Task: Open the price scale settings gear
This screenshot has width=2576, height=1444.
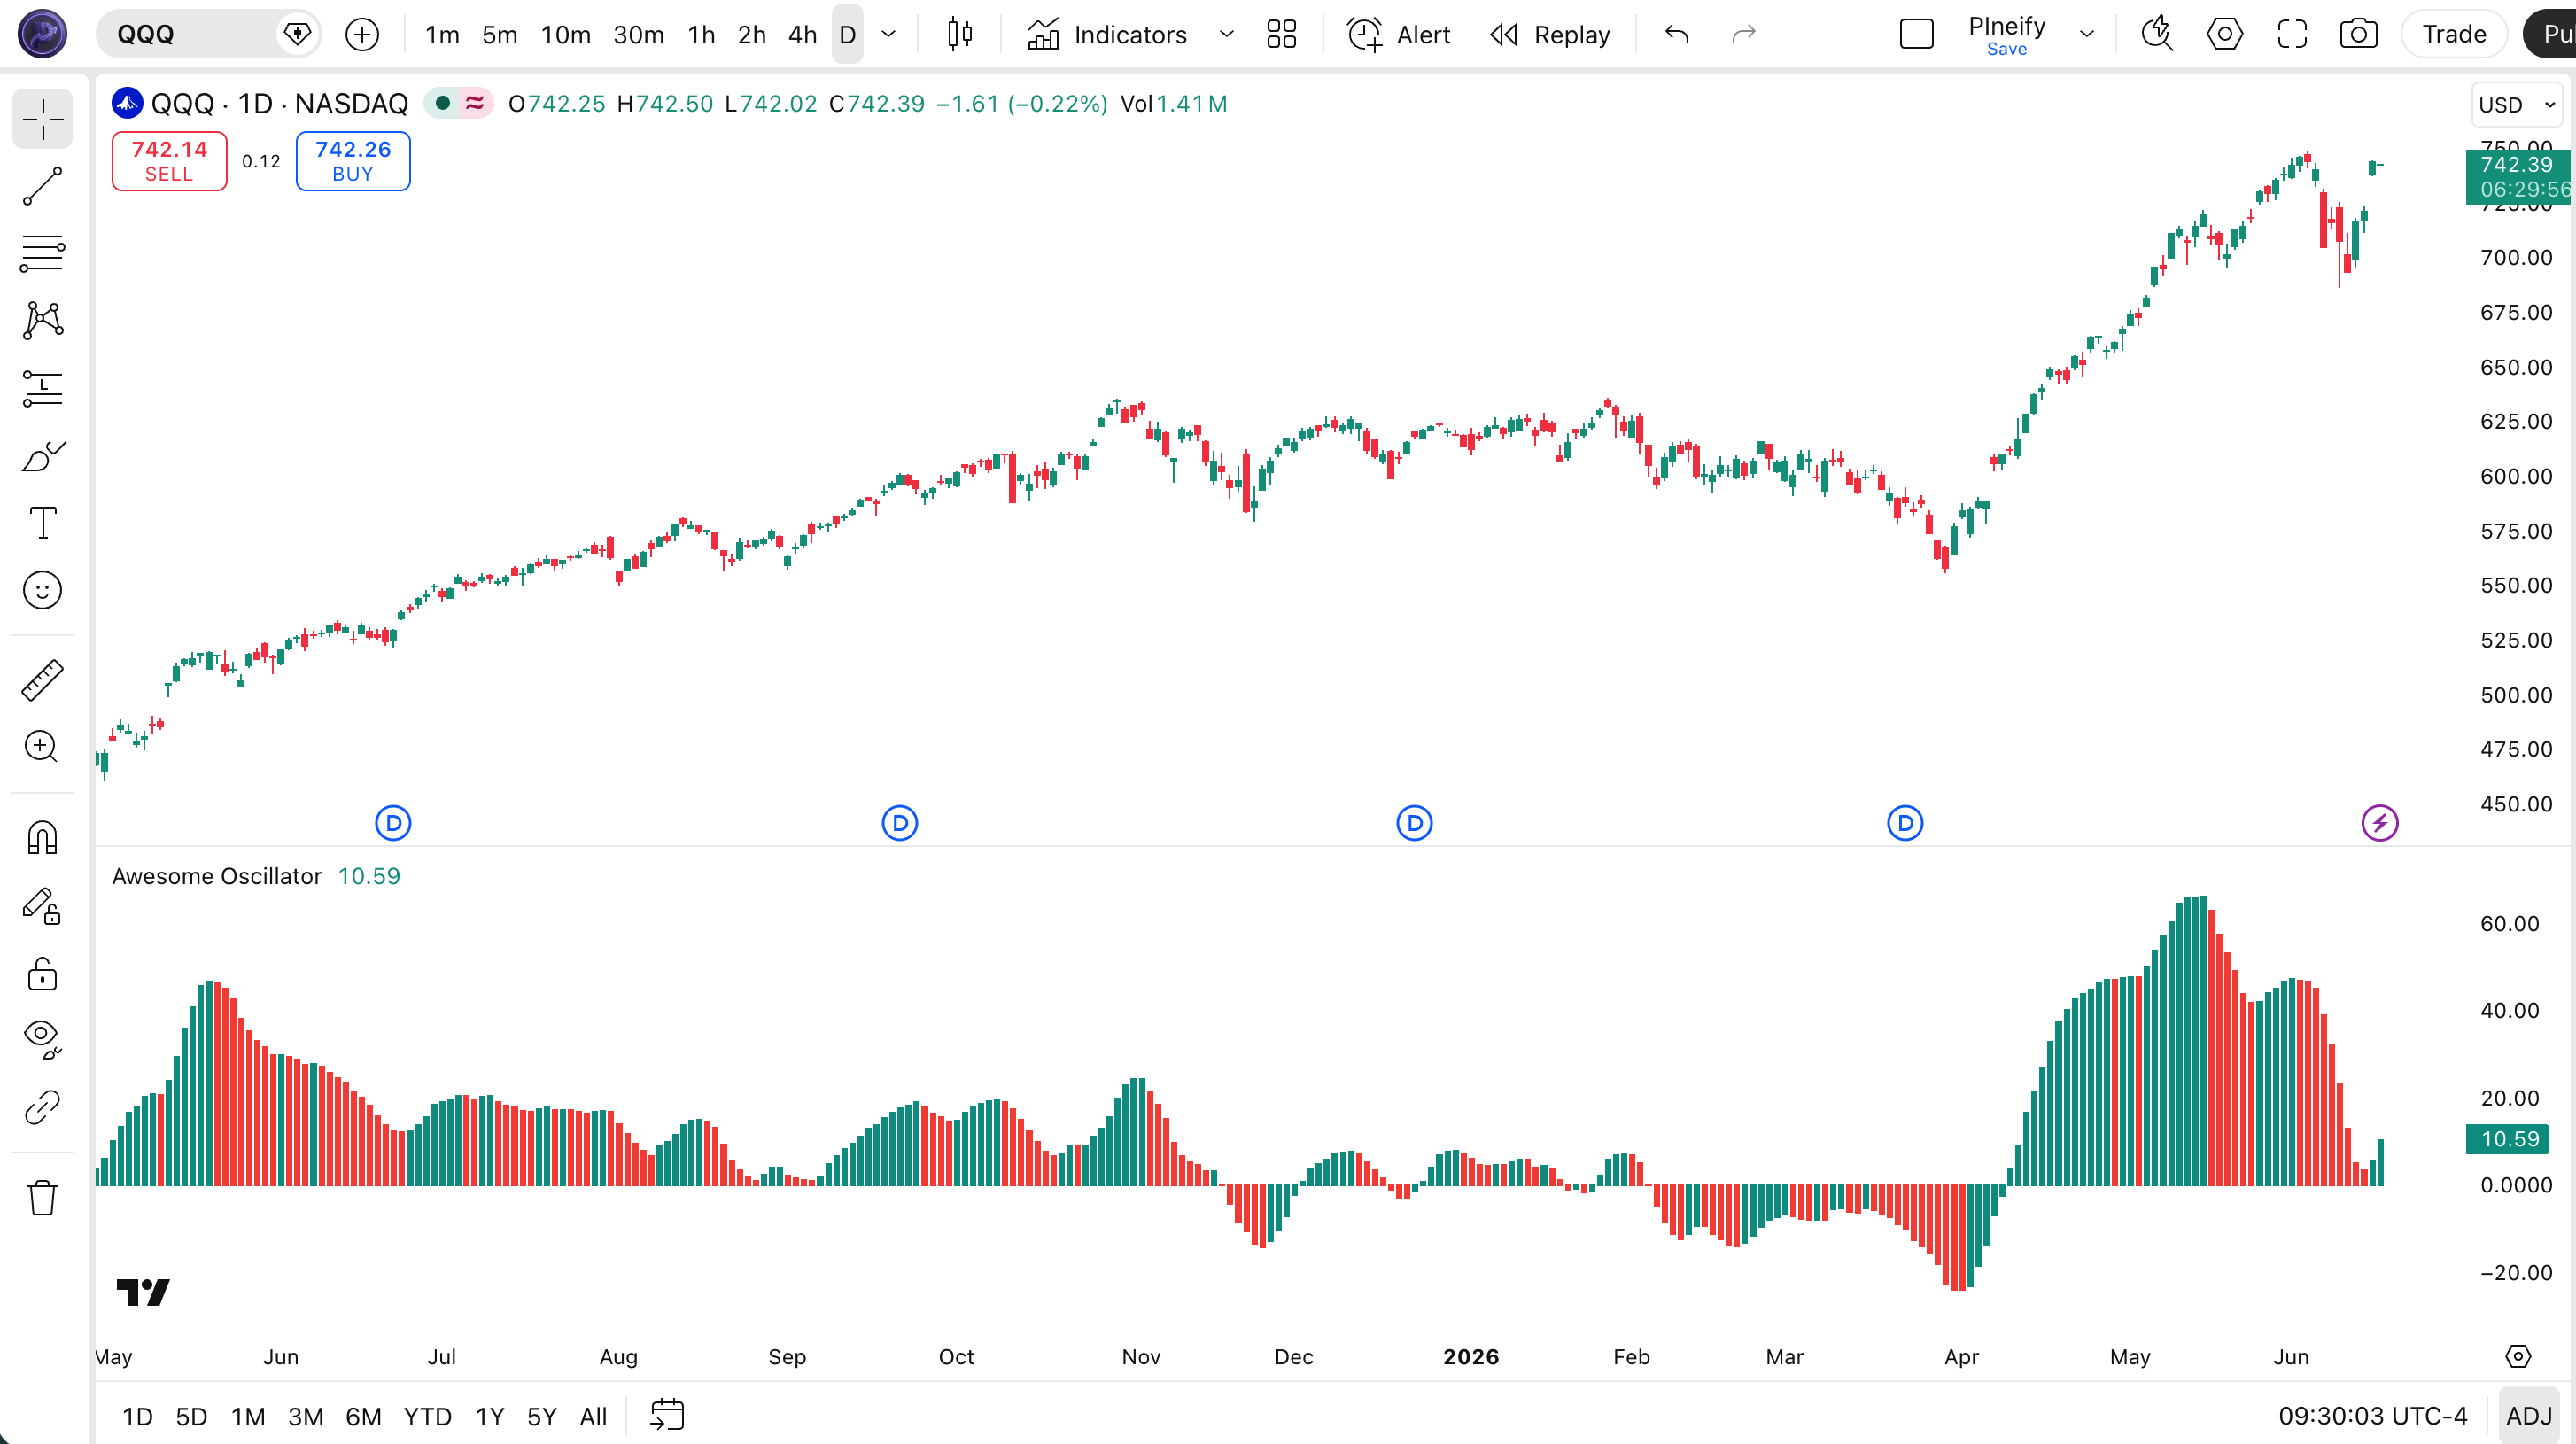Action: point(2517,1356)
